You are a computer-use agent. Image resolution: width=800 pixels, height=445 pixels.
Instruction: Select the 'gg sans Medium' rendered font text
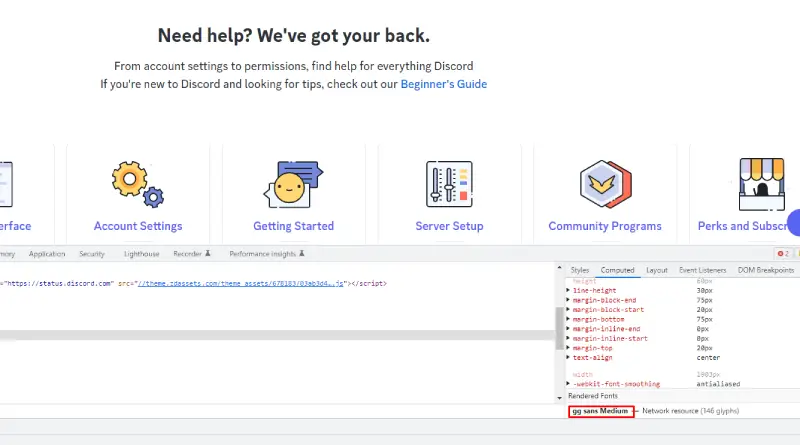coord(600,411)
